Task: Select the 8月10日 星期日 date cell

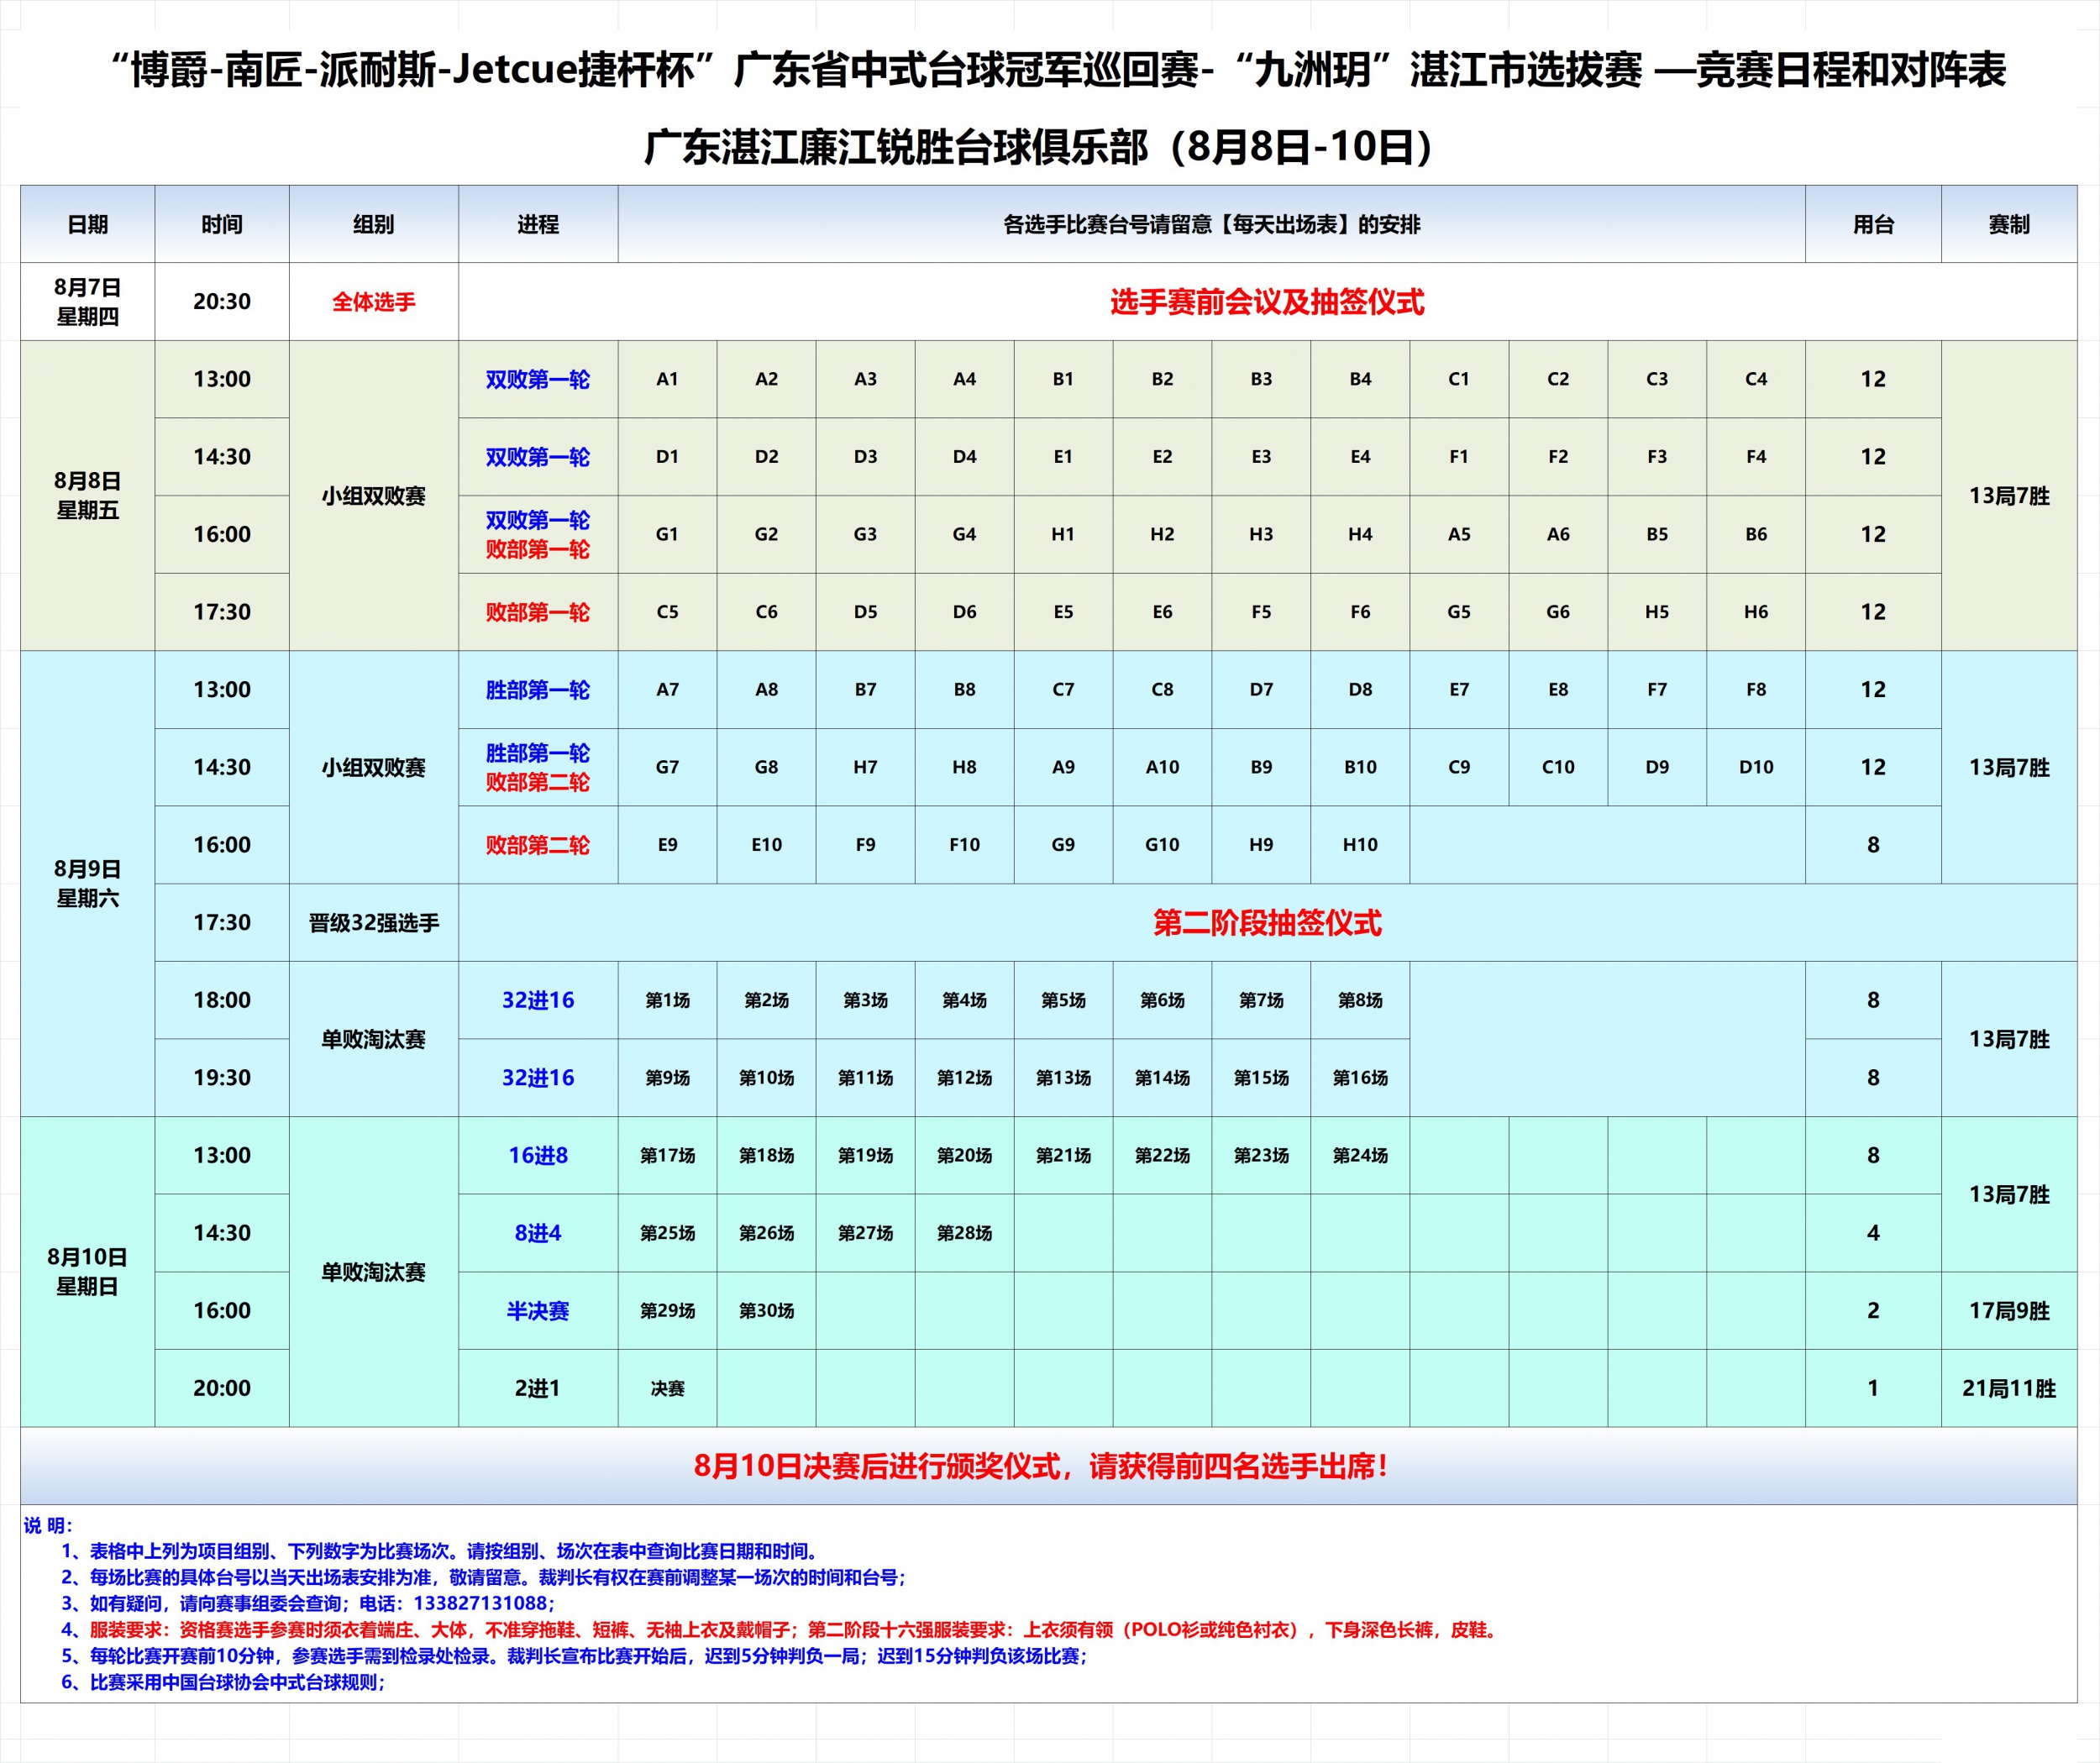Action: [87, 1271]
